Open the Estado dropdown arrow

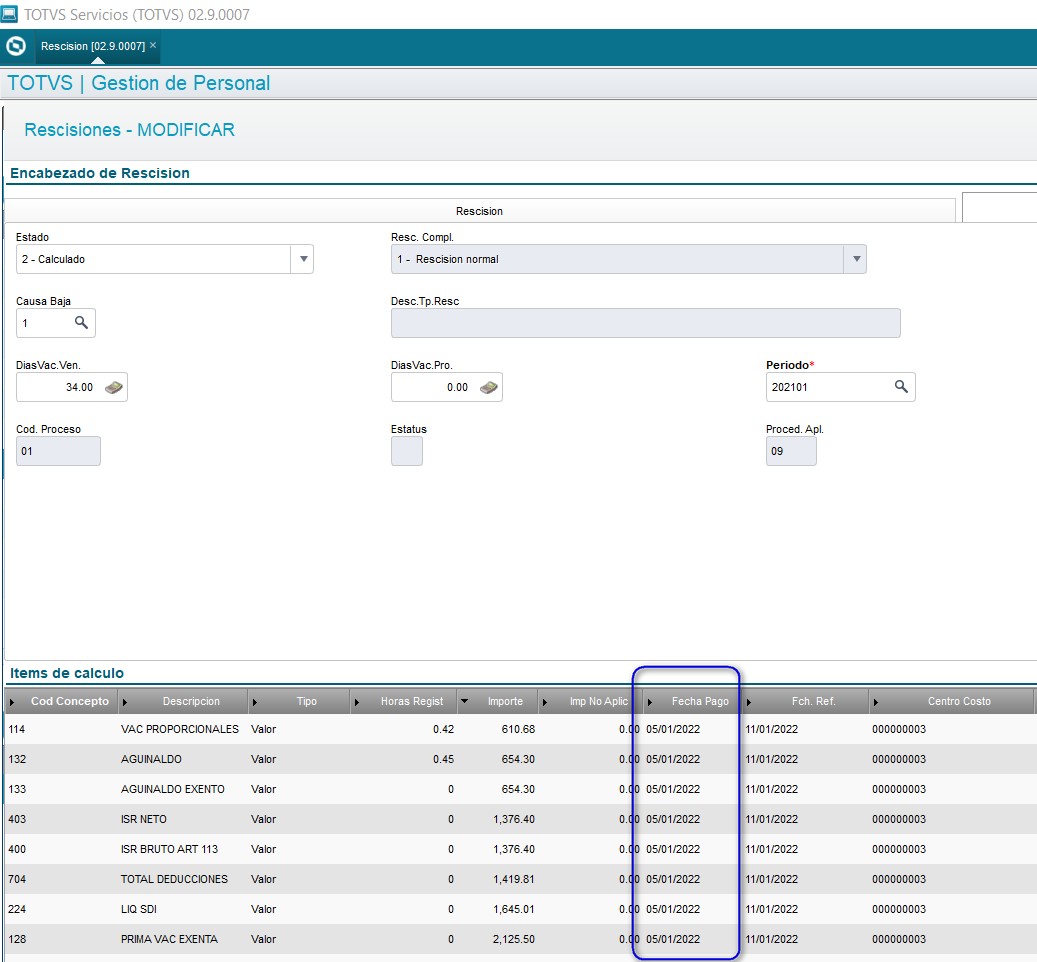tap(303, 259)
